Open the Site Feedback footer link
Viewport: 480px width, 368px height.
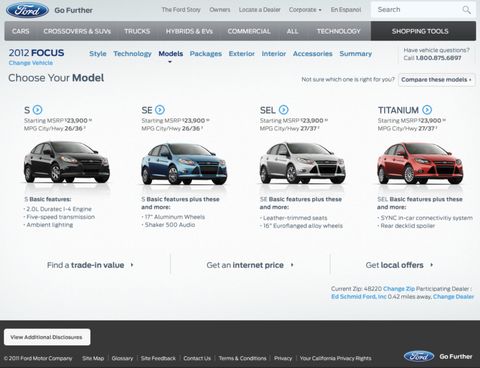(x=158, y=358)
